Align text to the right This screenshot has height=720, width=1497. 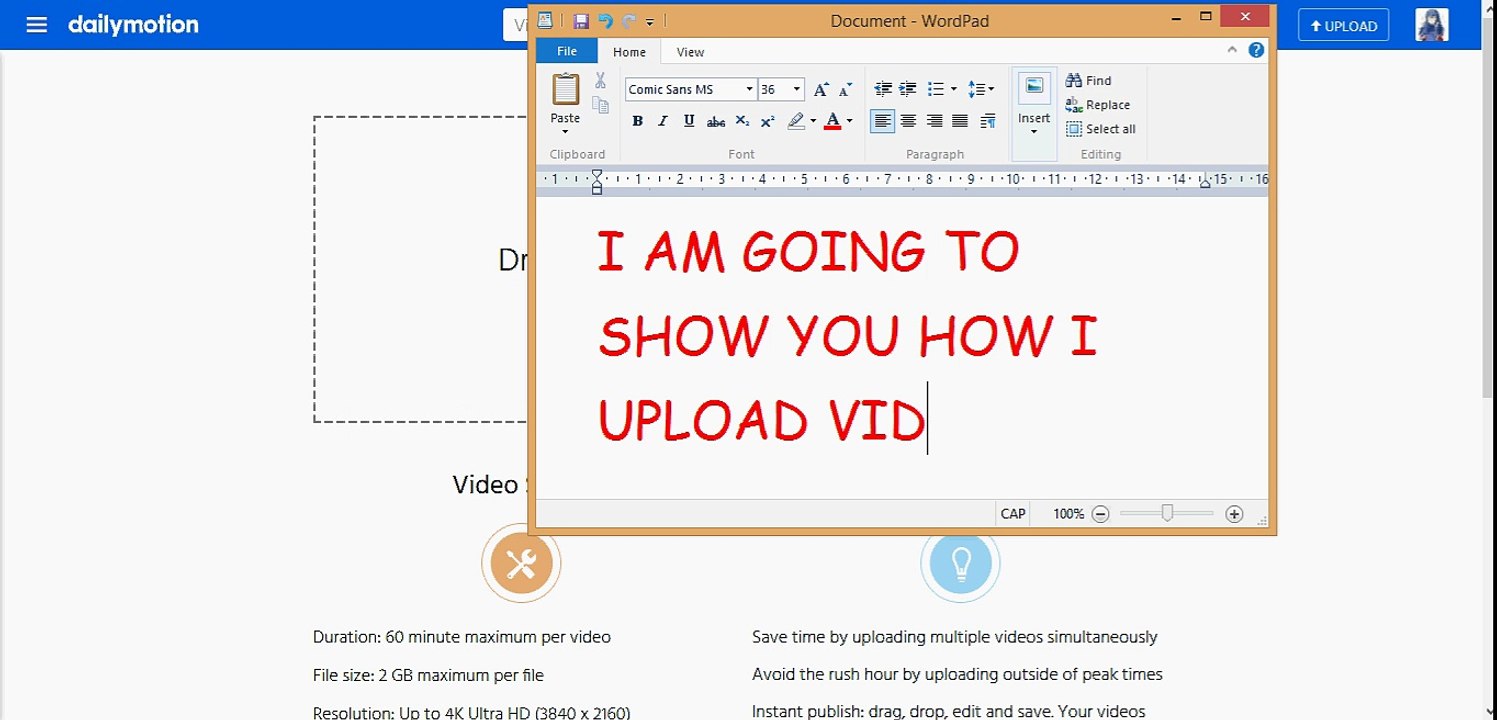pos(934,121)
